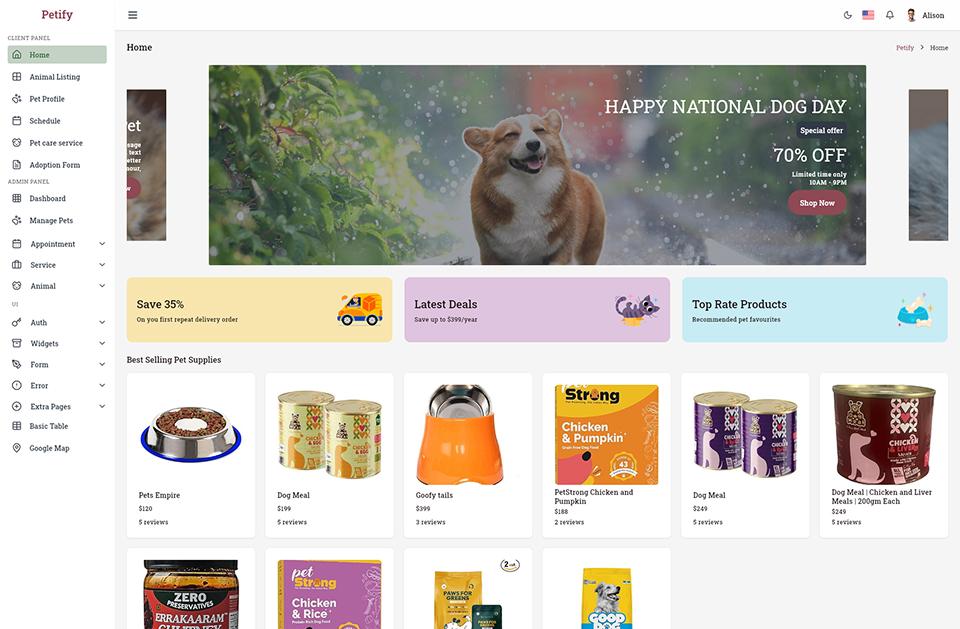Open the Latest Deals promo card

pos(537,310)
